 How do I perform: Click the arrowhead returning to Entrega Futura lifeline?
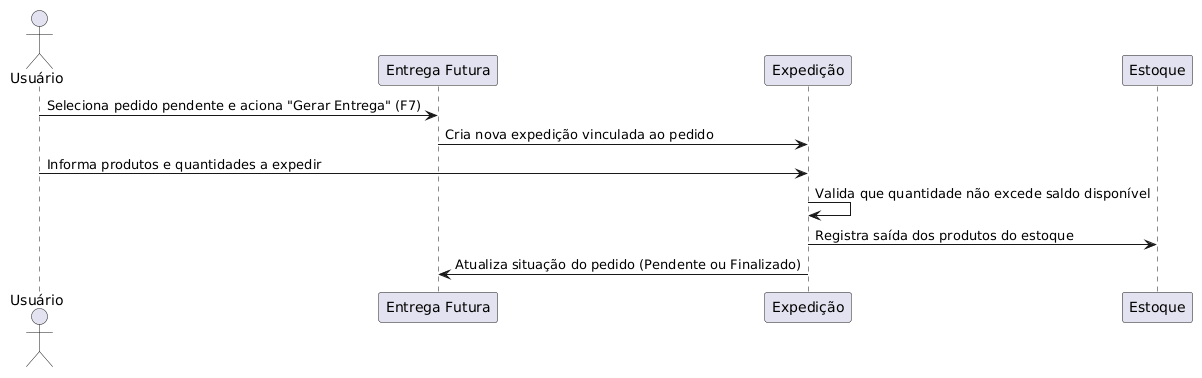(x=445, y=274)
